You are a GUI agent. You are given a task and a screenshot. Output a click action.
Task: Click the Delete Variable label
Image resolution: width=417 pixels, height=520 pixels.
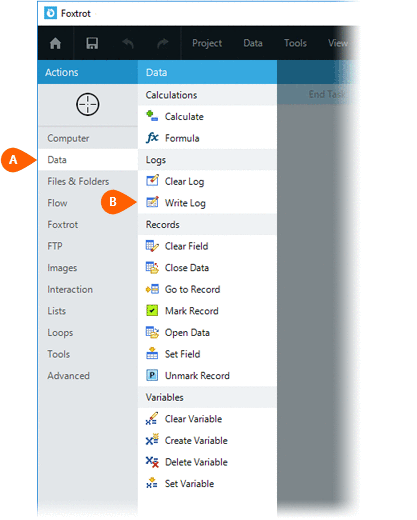point(196,462)
